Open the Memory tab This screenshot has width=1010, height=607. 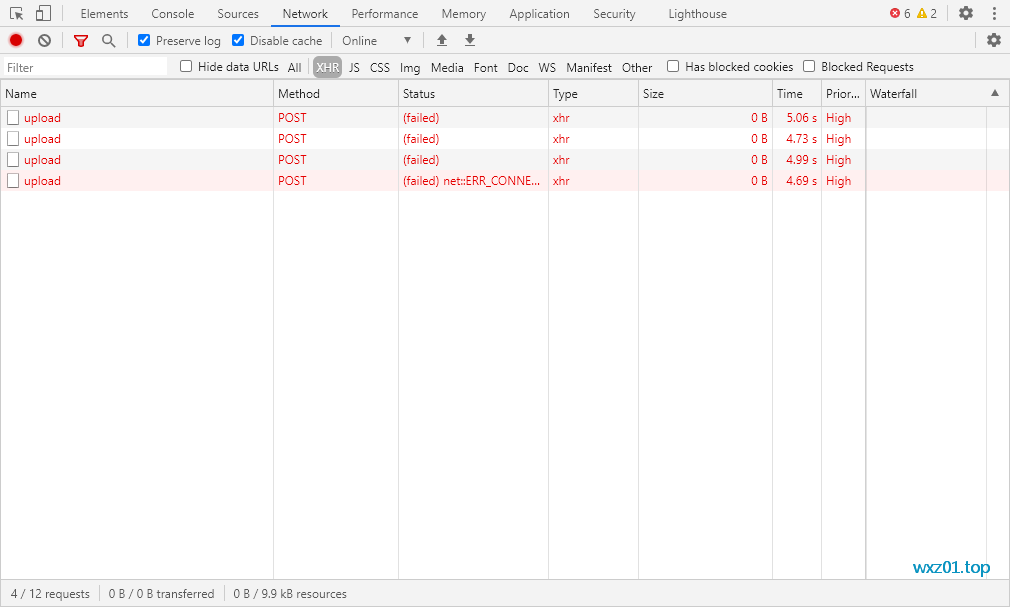pyautogui.click(x=464, y=14)
